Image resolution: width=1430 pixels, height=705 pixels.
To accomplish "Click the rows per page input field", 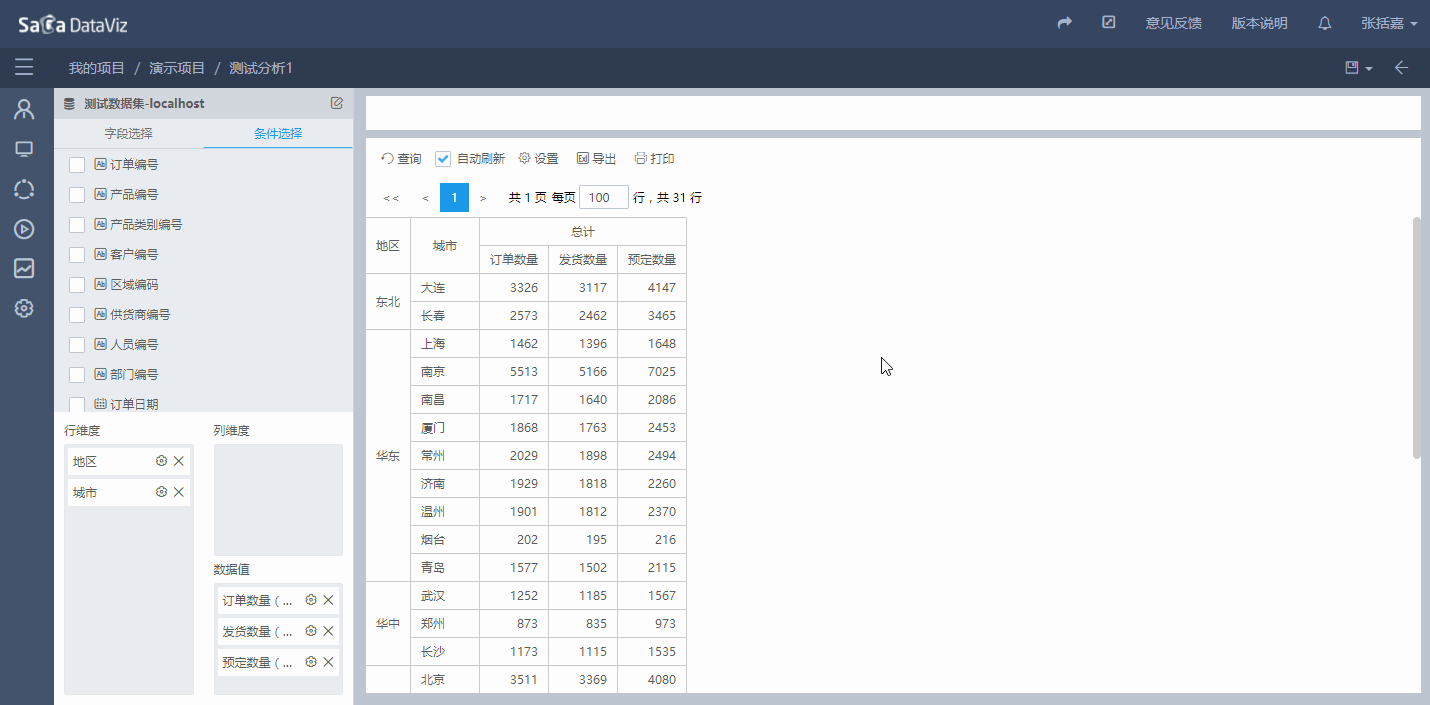I will tap(604, 198).
